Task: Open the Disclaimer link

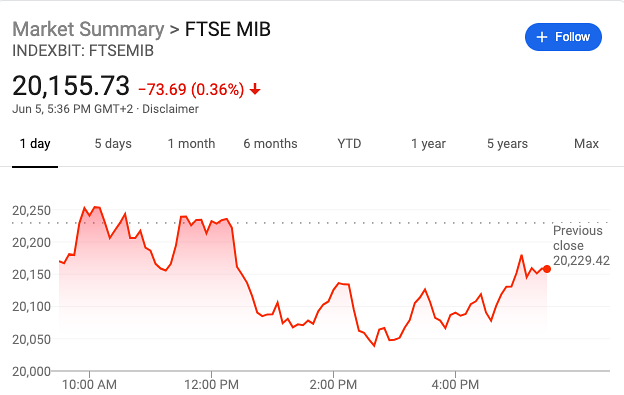Action: pos(170,109)
